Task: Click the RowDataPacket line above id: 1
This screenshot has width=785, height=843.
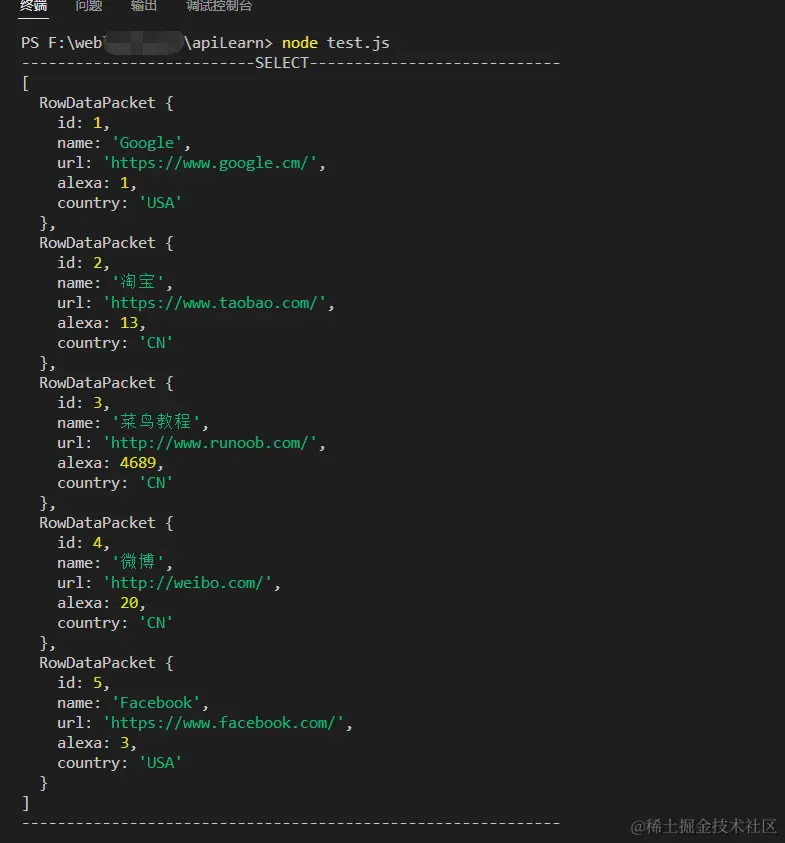Action: coord(106,103)
